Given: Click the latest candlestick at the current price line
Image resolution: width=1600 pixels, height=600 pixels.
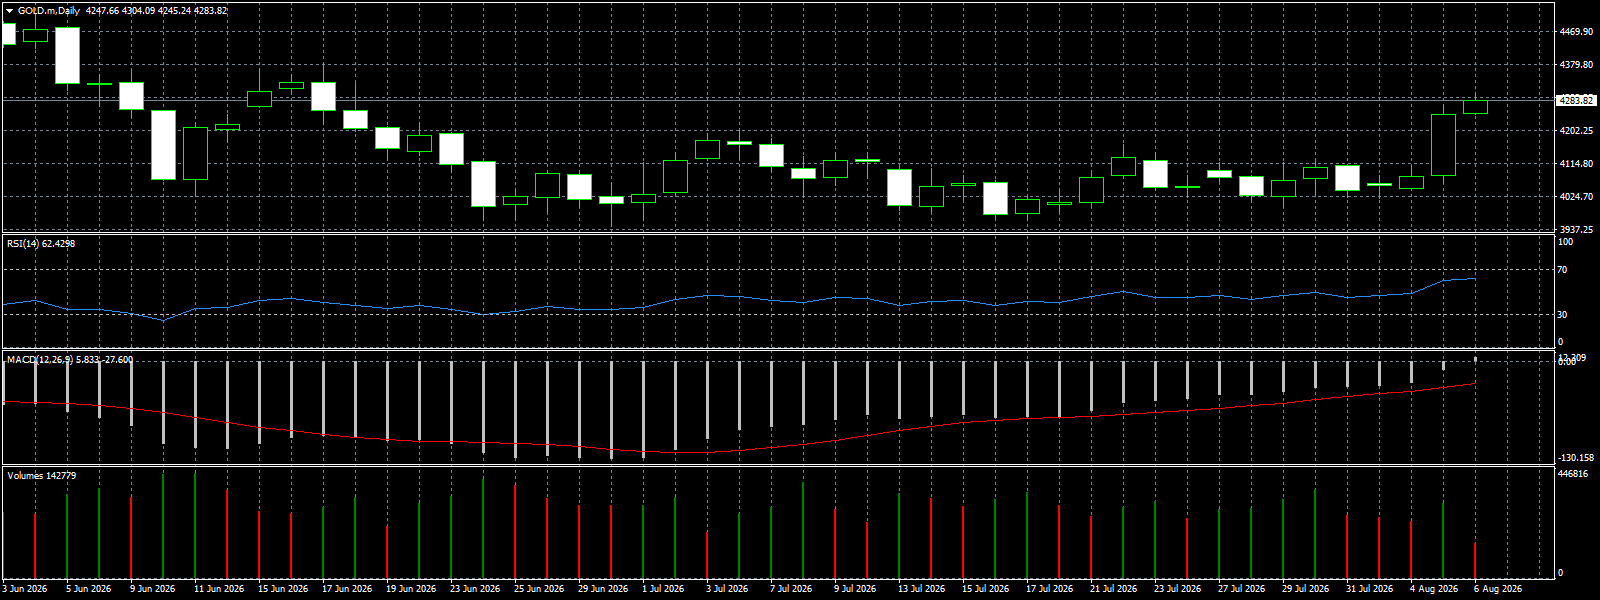Looking at the screenshot, I should coord(1475,106).
